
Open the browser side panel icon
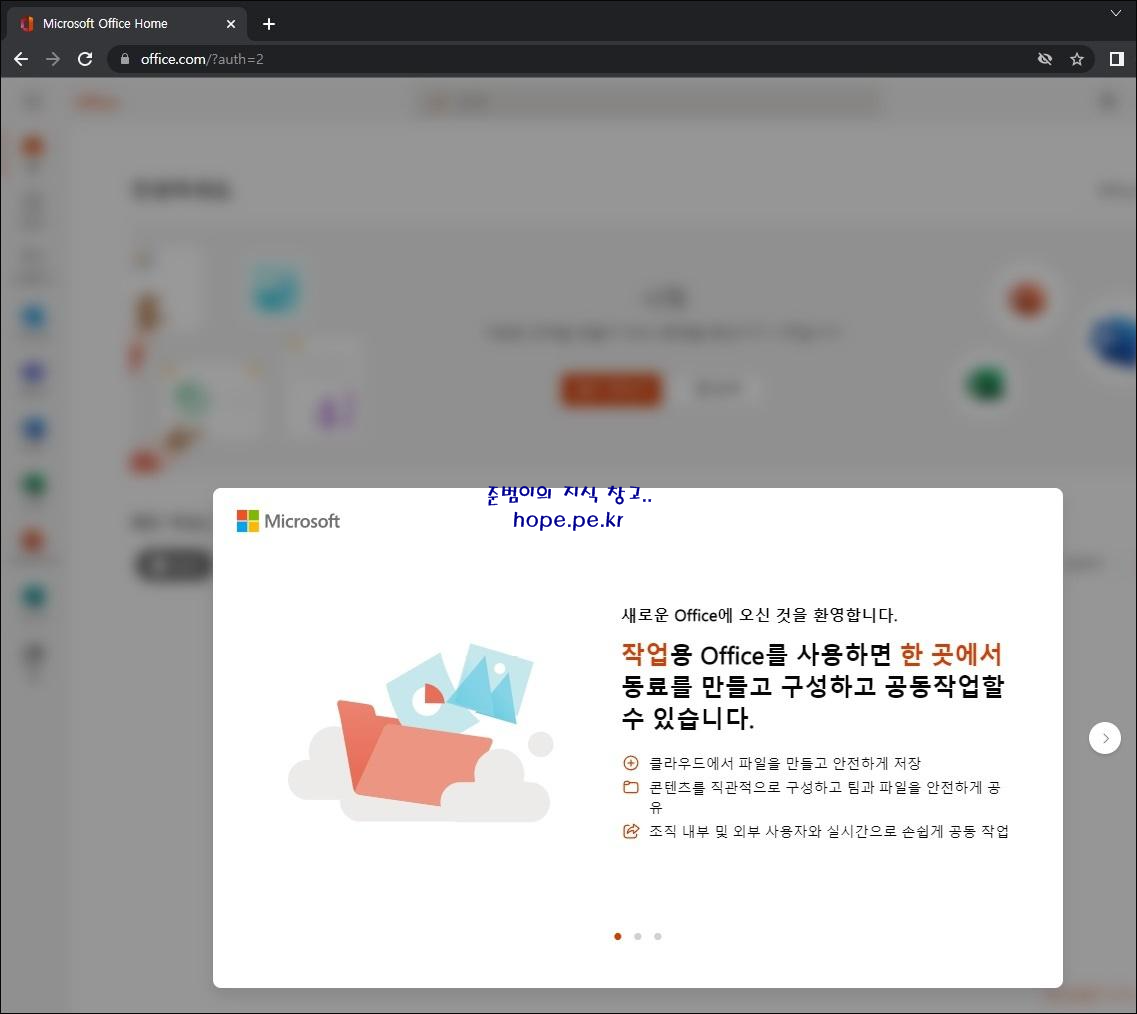click(1117, 59)
